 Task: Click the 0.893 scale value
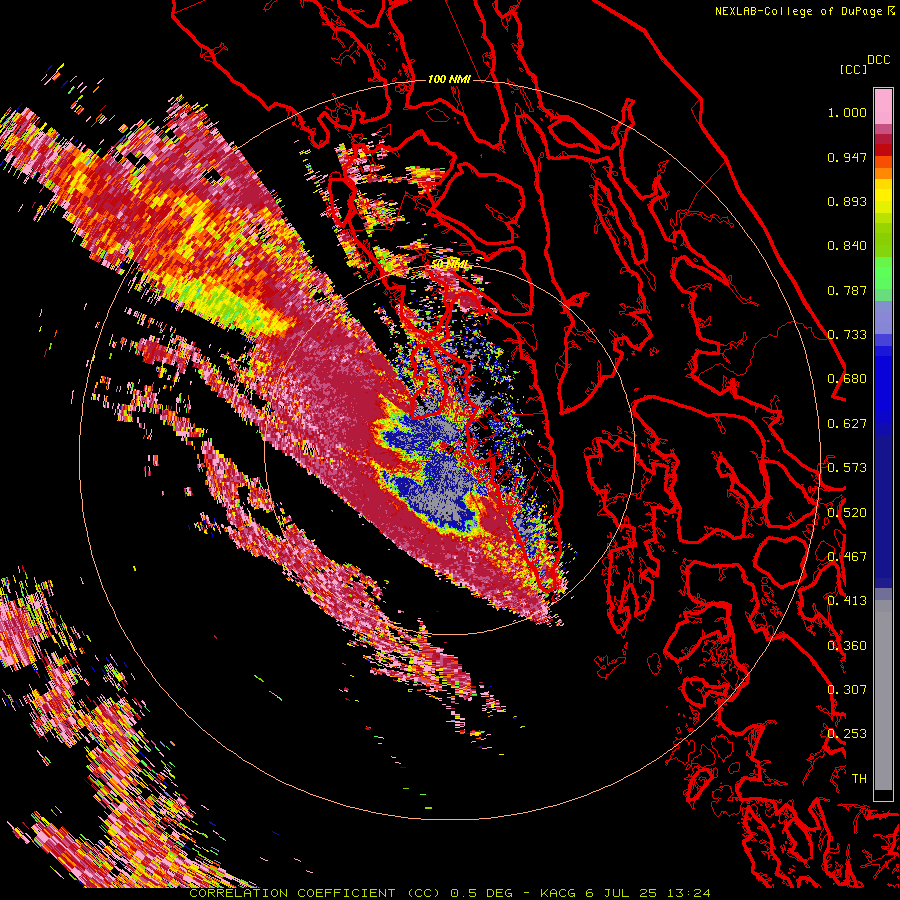847,201
